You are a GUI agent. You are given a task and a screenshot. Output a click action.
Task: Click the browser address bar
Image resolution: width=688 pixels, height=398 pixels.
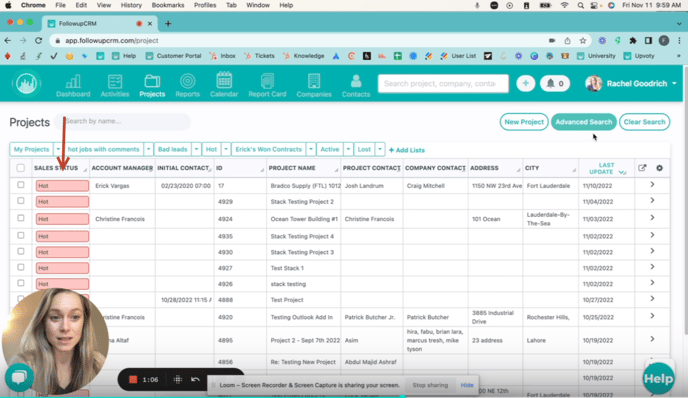click(298, 40)
